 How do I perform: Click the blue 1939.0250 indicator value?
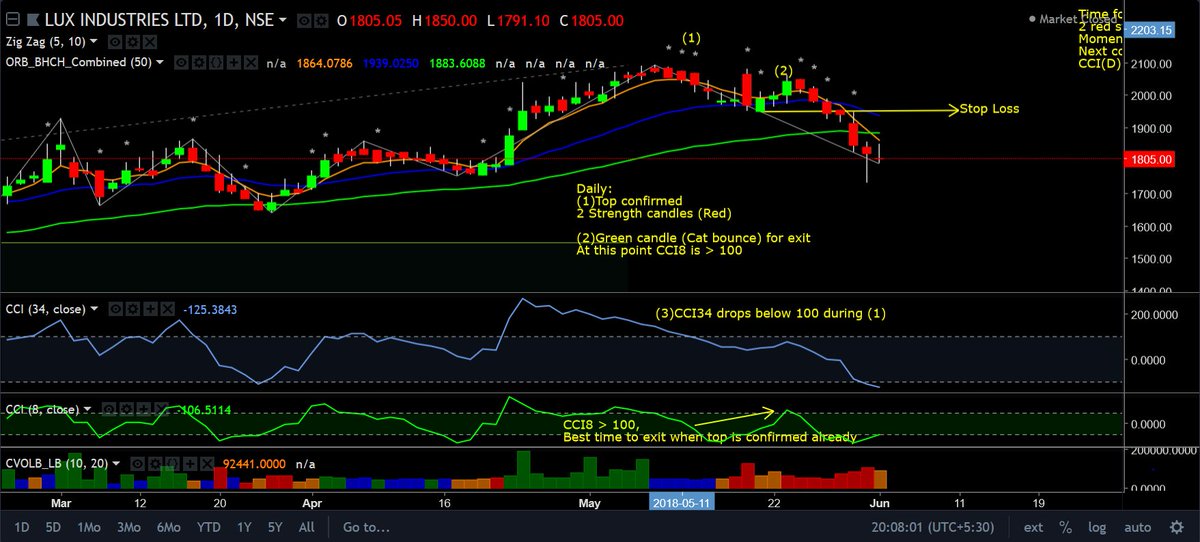pos(392,62)
